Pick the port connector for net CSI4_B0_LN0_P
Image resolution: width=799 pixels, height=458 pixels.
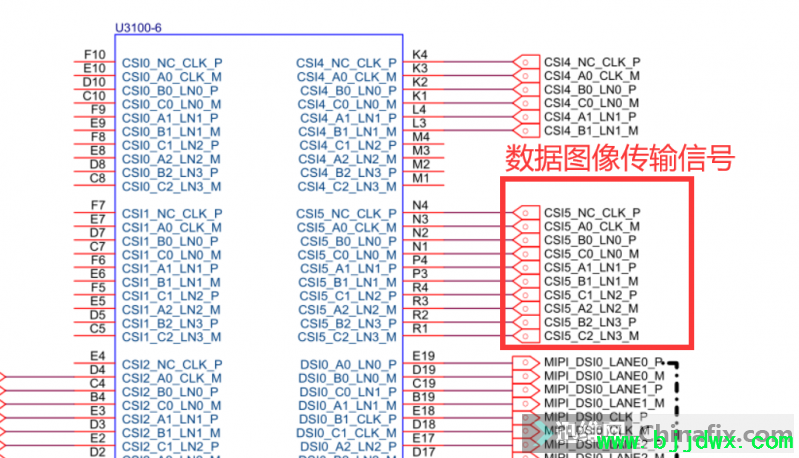point(526,90)
